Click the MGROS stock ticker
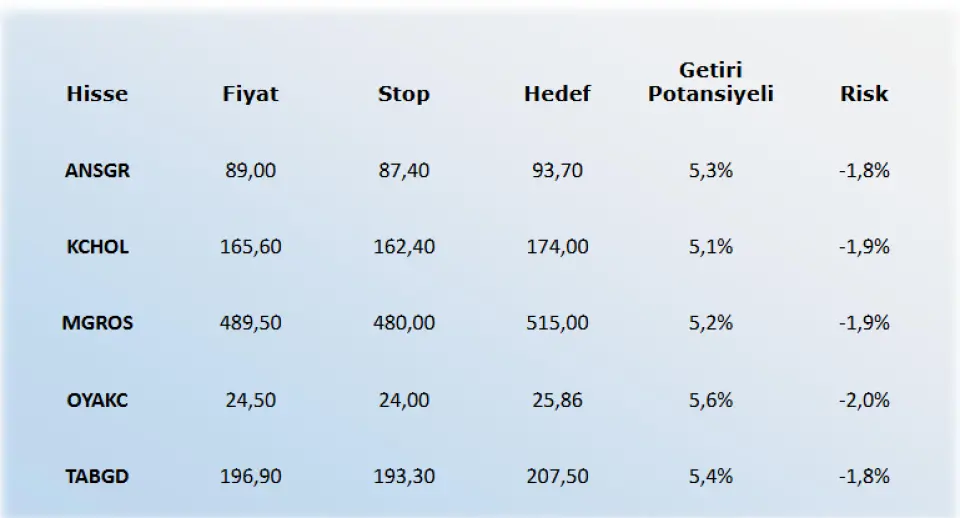960x518 pixels. pyautogui.click(x=97, y=323)
